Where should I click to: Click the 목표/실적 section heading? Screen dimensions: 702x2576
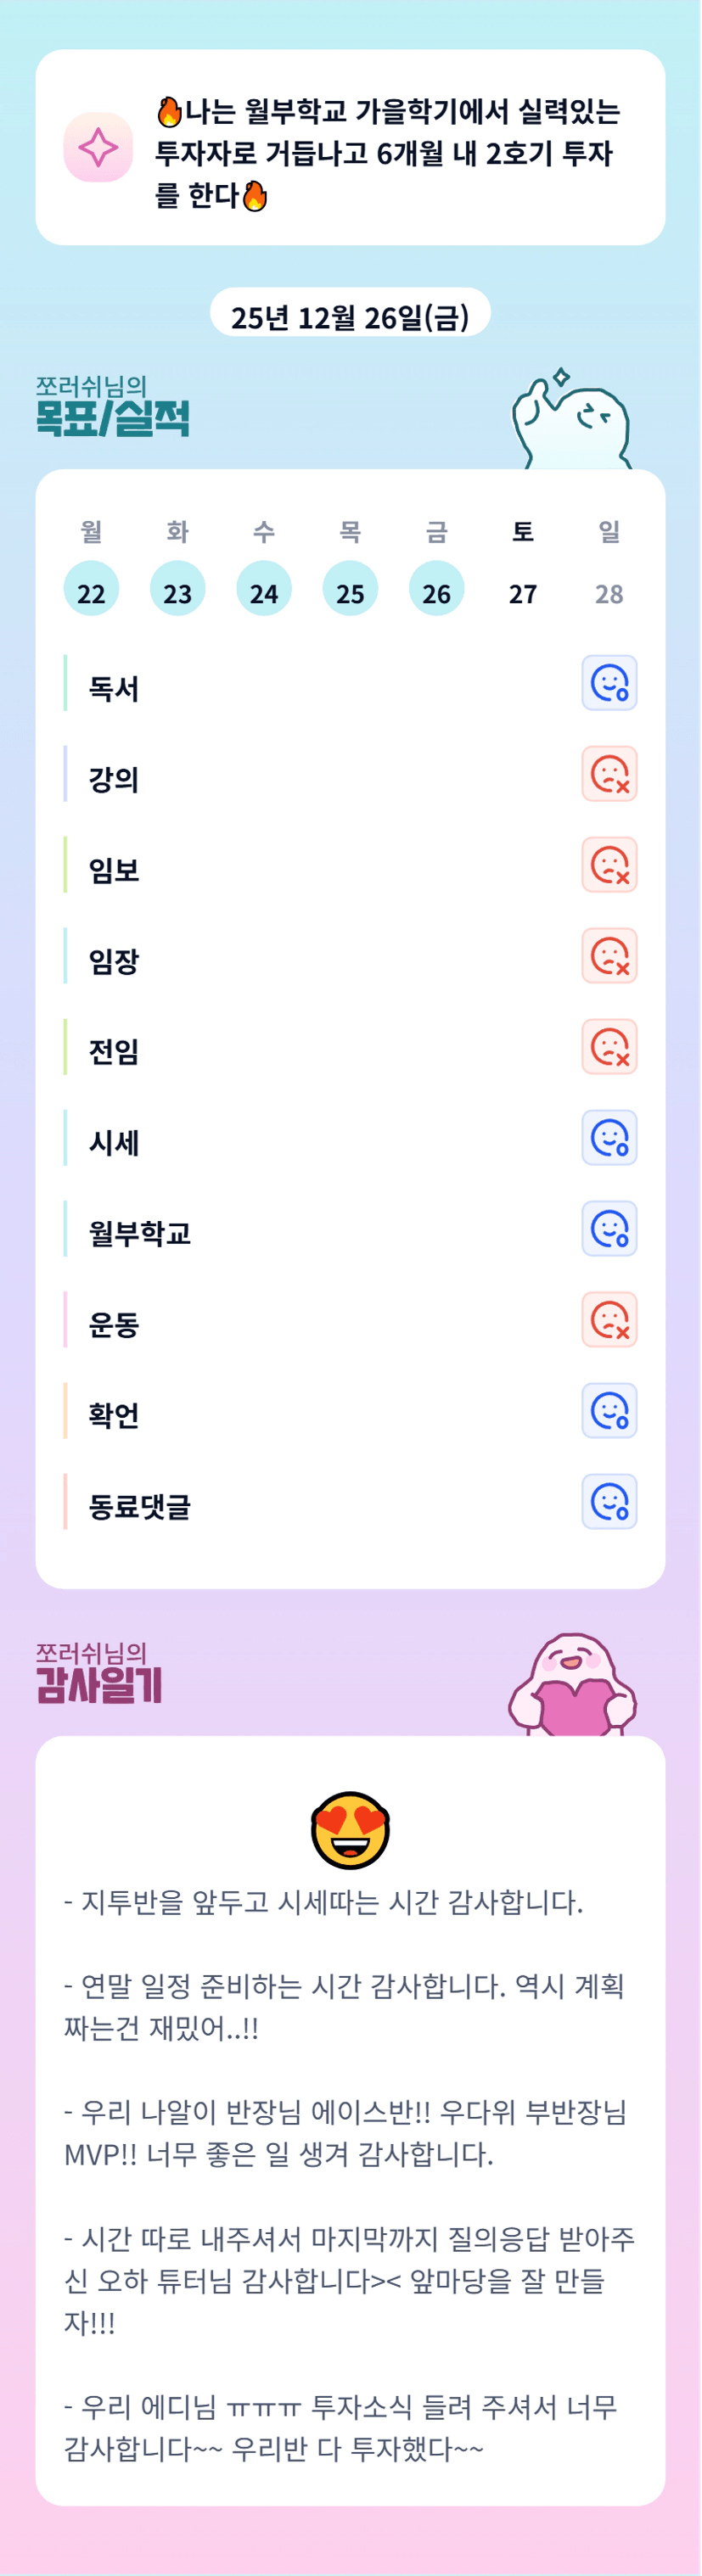112,418
